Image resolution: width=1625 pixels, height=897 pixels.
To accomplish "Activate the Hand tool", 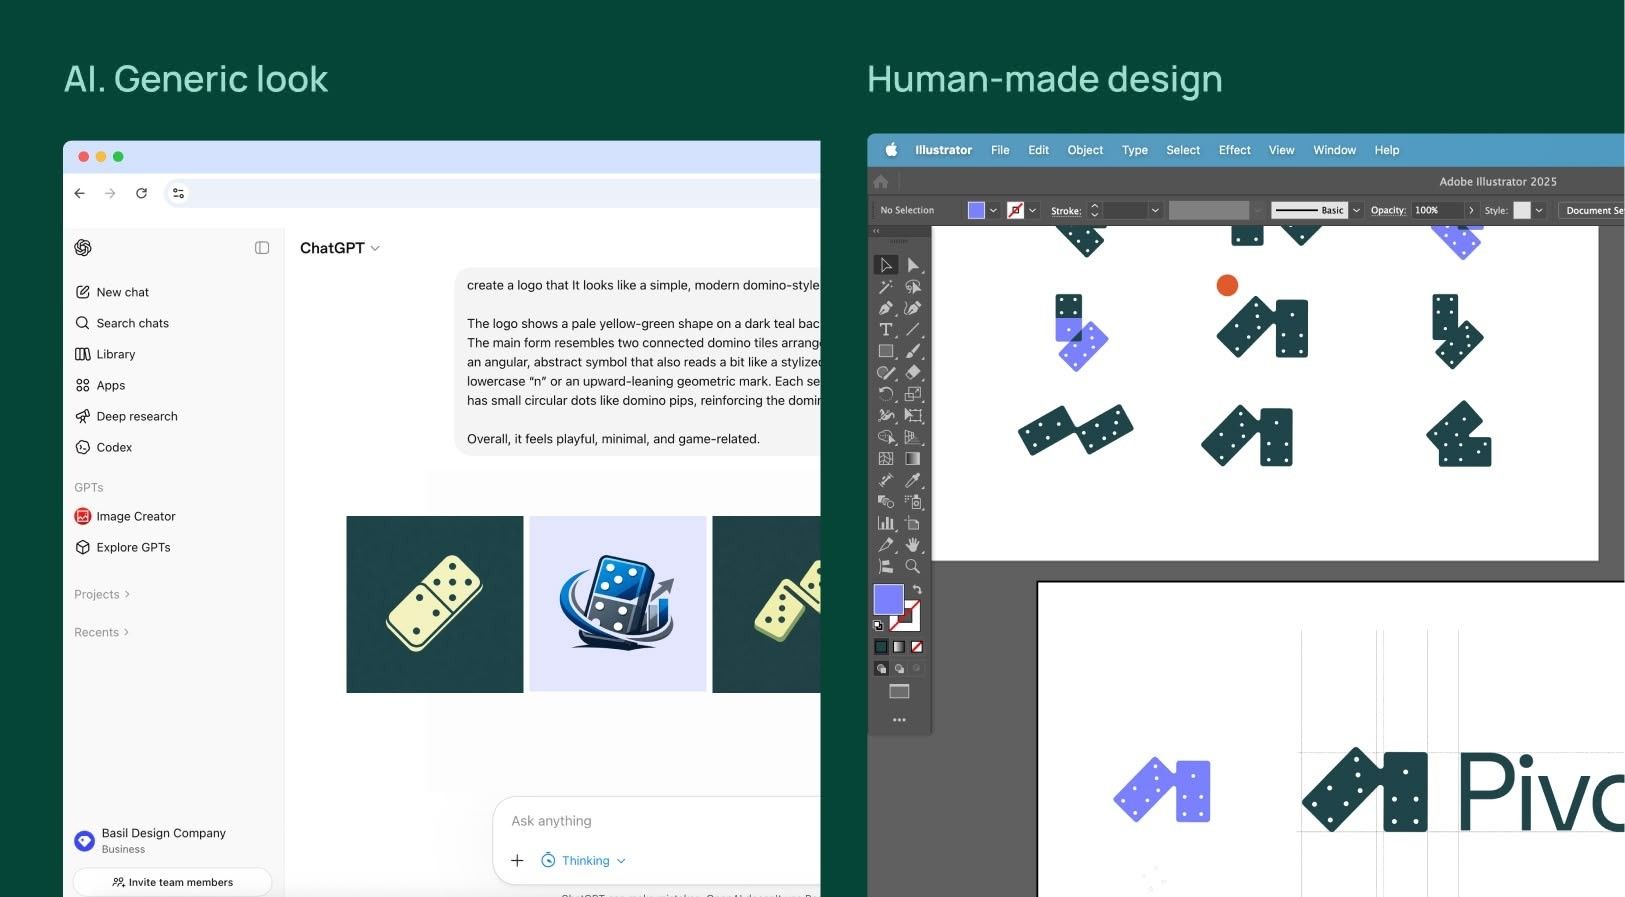I will (x=912, y=545).
